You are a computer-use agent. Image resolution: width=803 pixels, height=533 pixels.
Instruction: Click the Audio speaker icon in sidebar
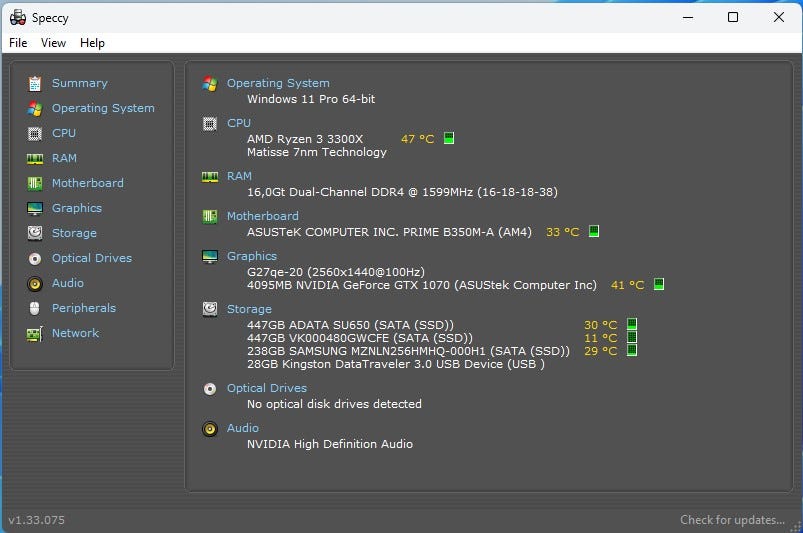point(35,284)
